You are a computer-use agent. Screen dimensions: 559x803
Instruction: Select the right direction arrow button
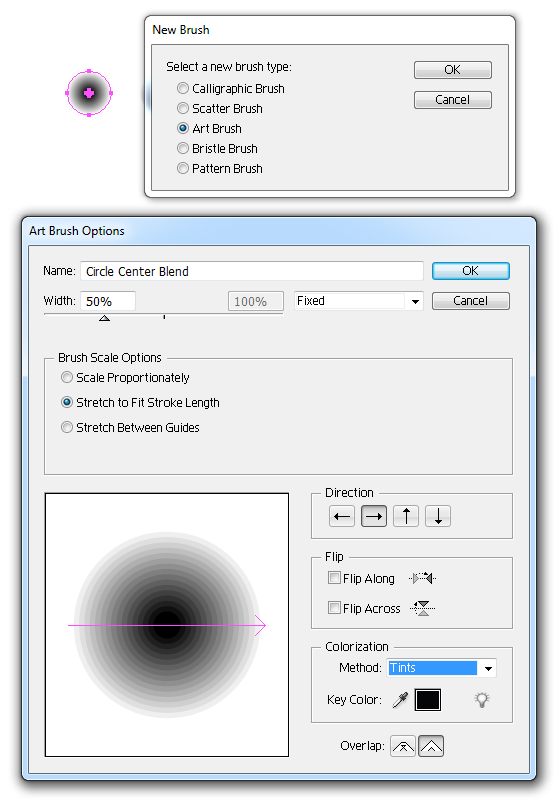click(x=374, y=516)
